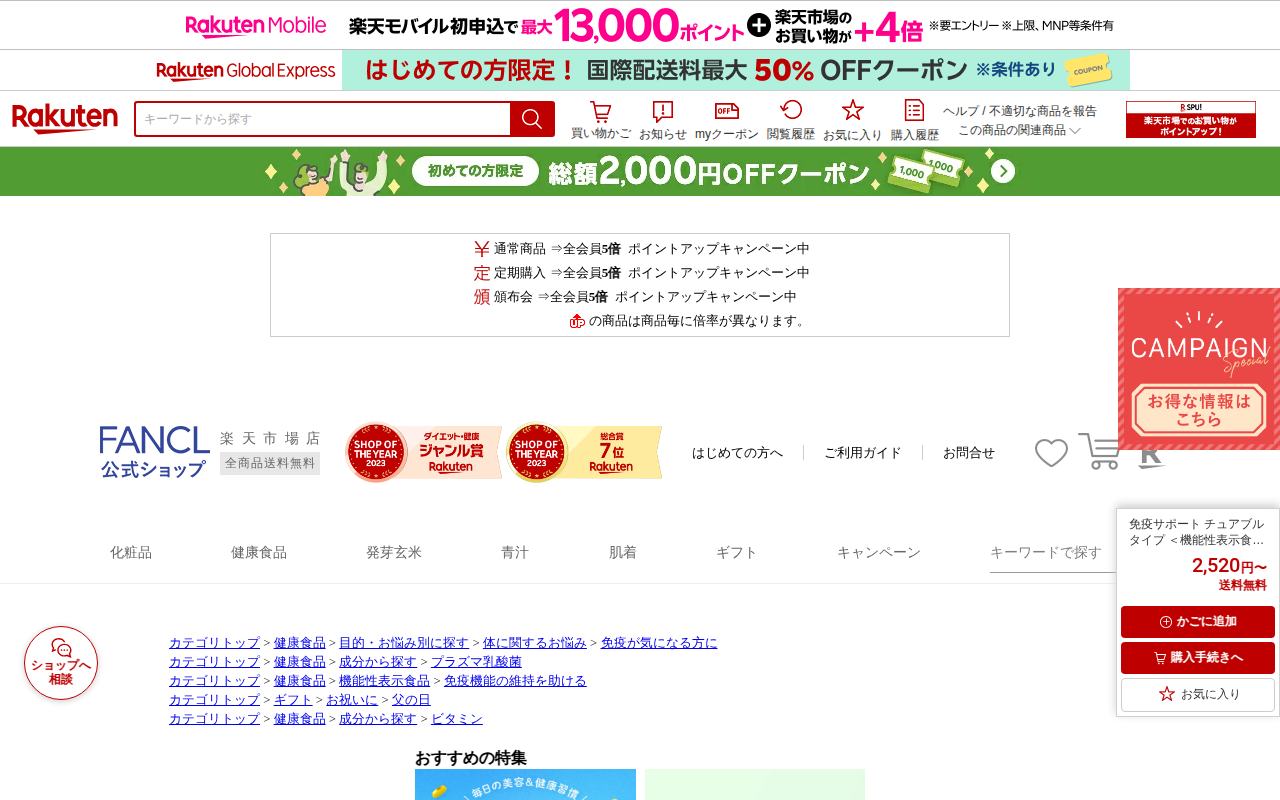Open the SPU point-up banner
This screenshot has width=1280, height=800.
click(1191, 119)
